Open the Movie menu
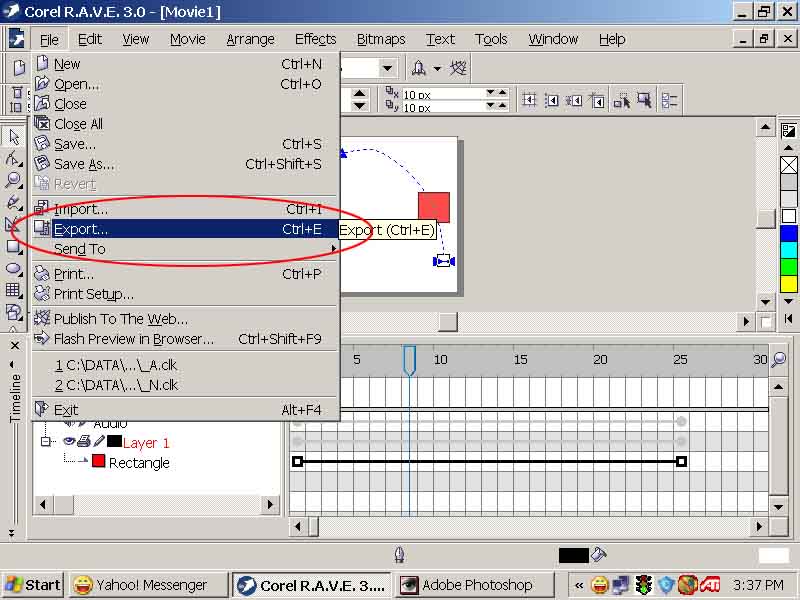This screenshot has height=600, width=800. 188,39
